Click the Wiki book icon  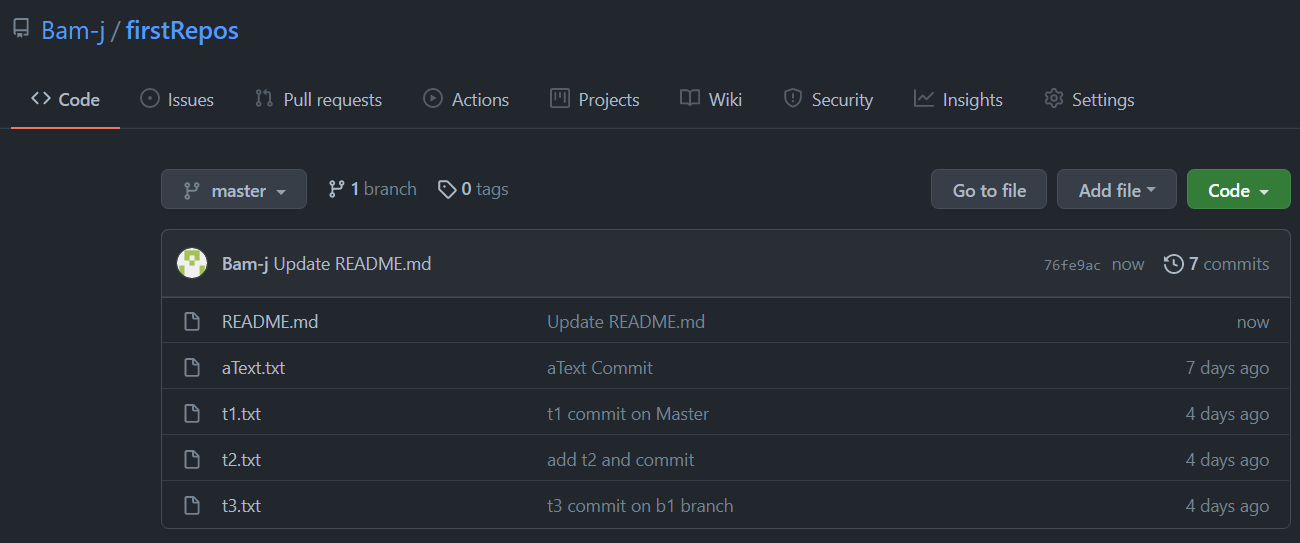(x=690, y=98)
